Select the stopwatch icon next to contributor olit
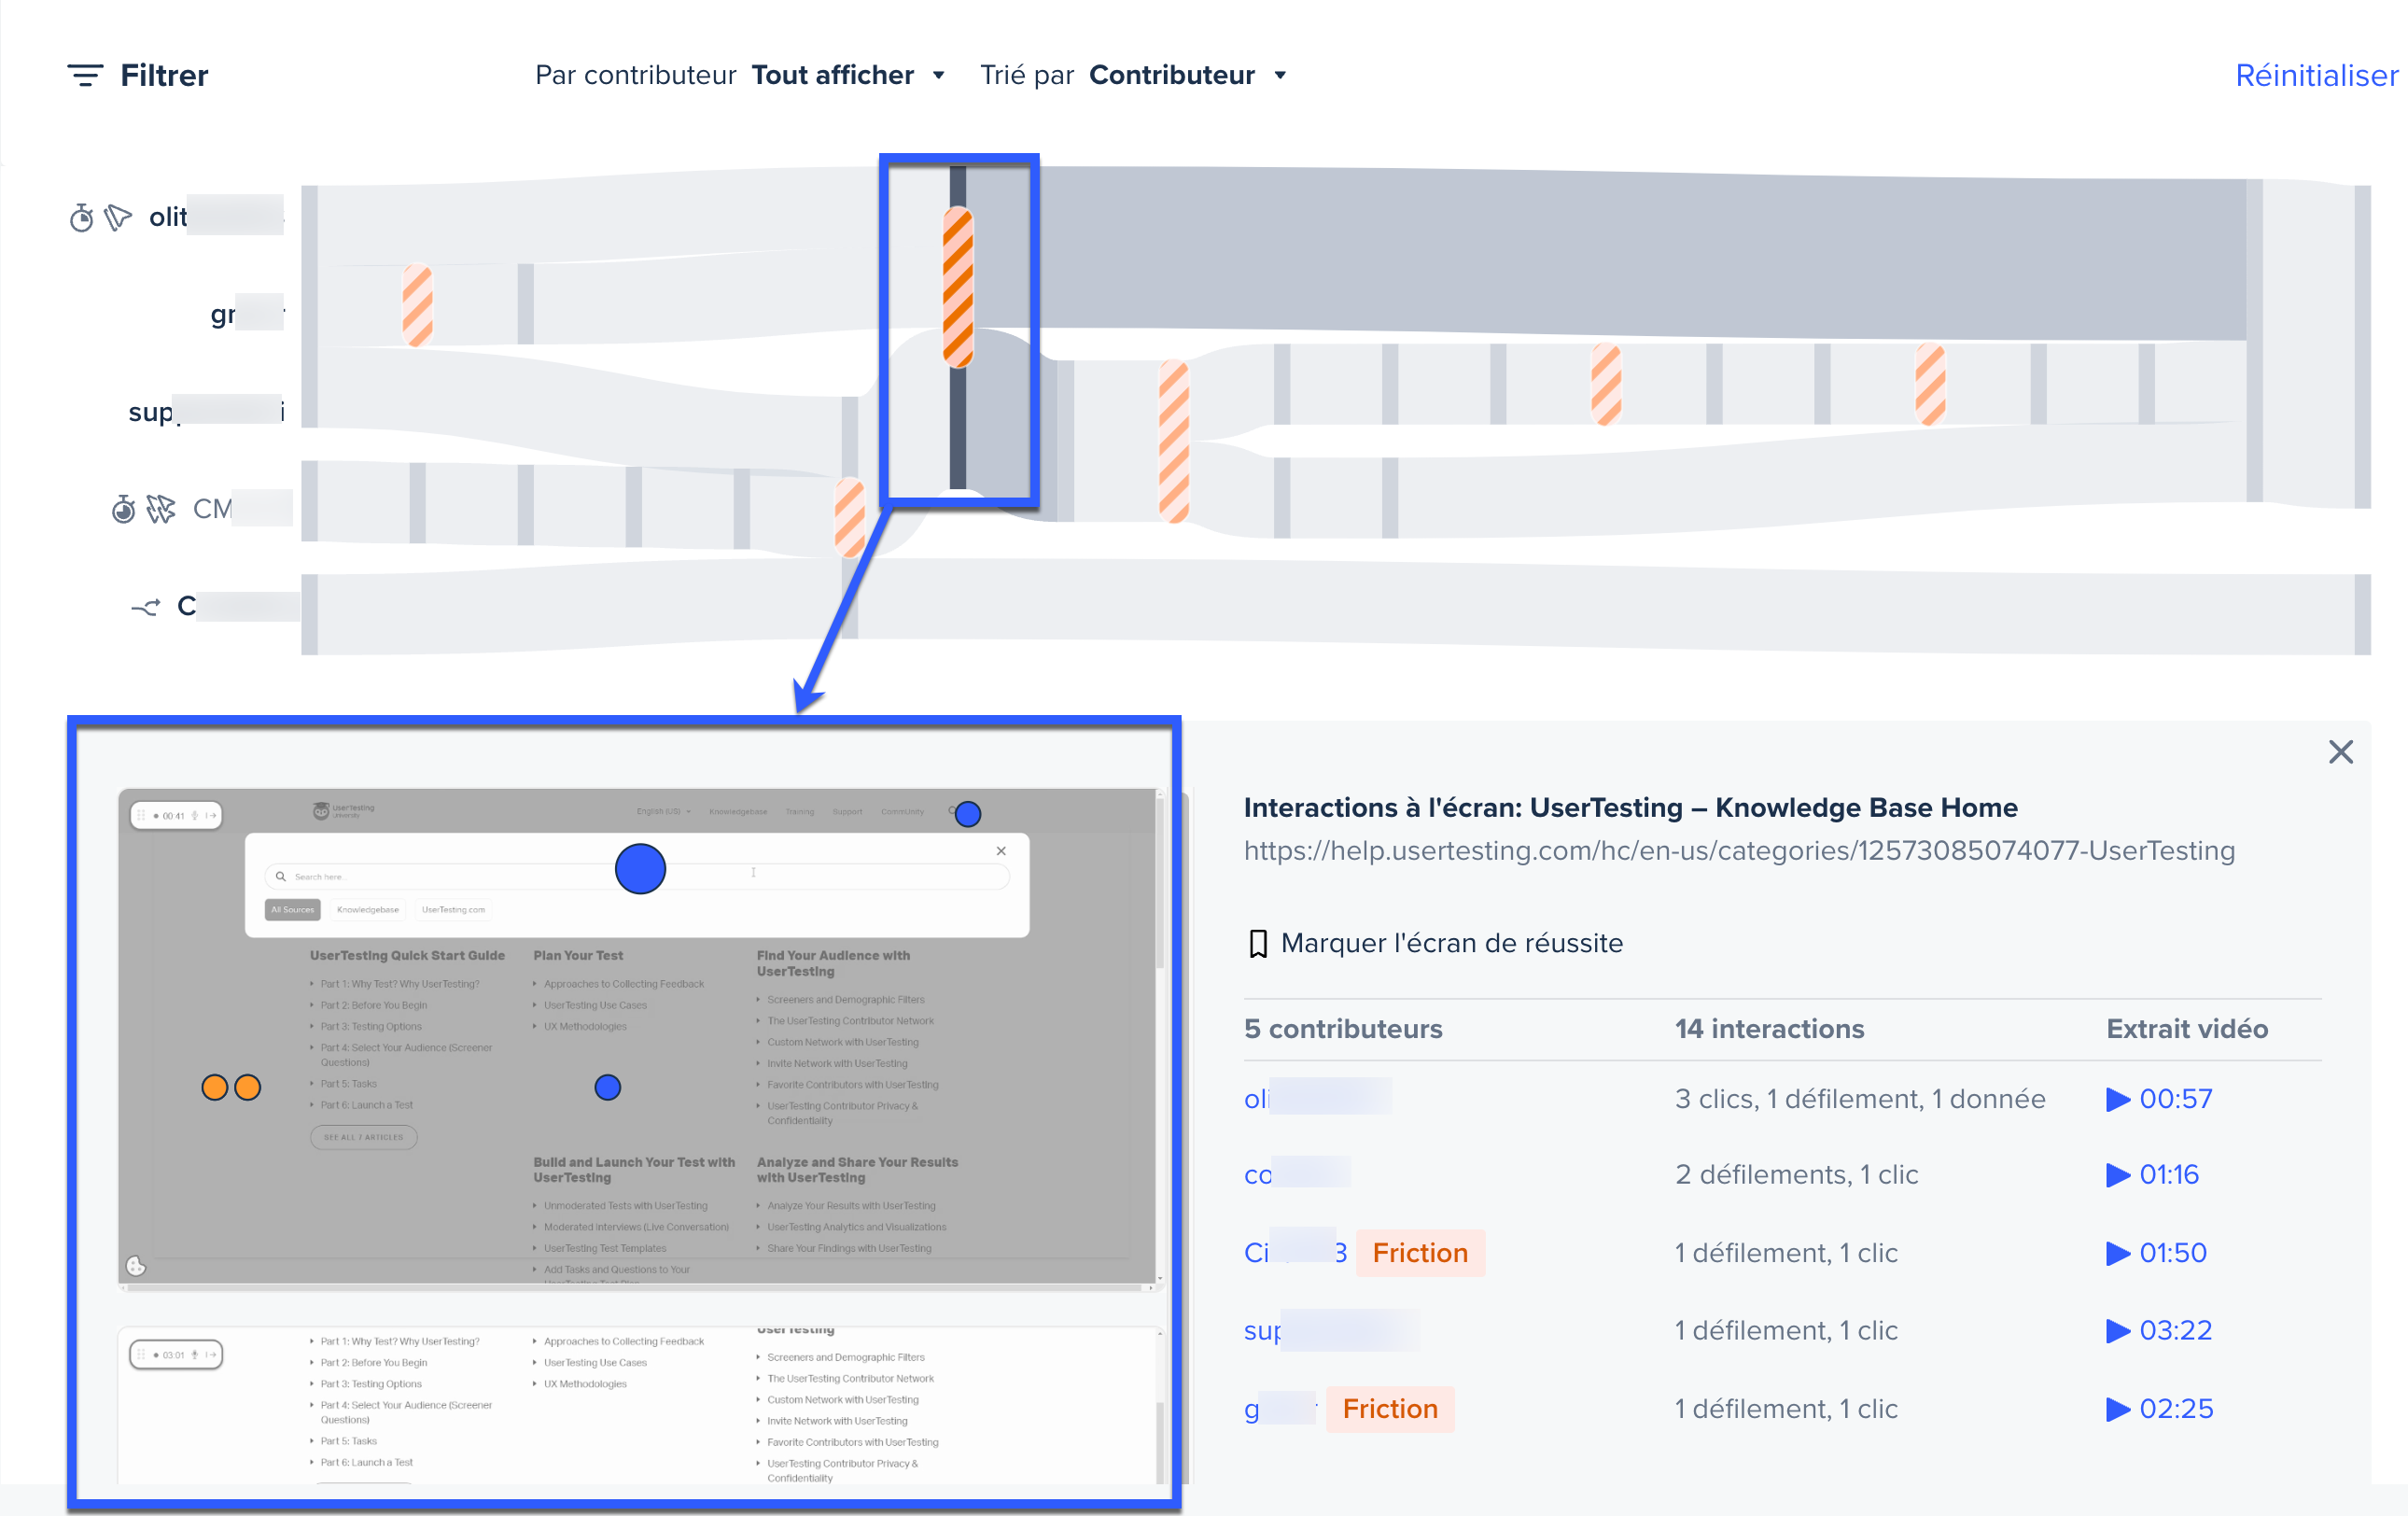Image resolution: width=2408 pixels, height=1516 pixels. click(x=82, y=217)
